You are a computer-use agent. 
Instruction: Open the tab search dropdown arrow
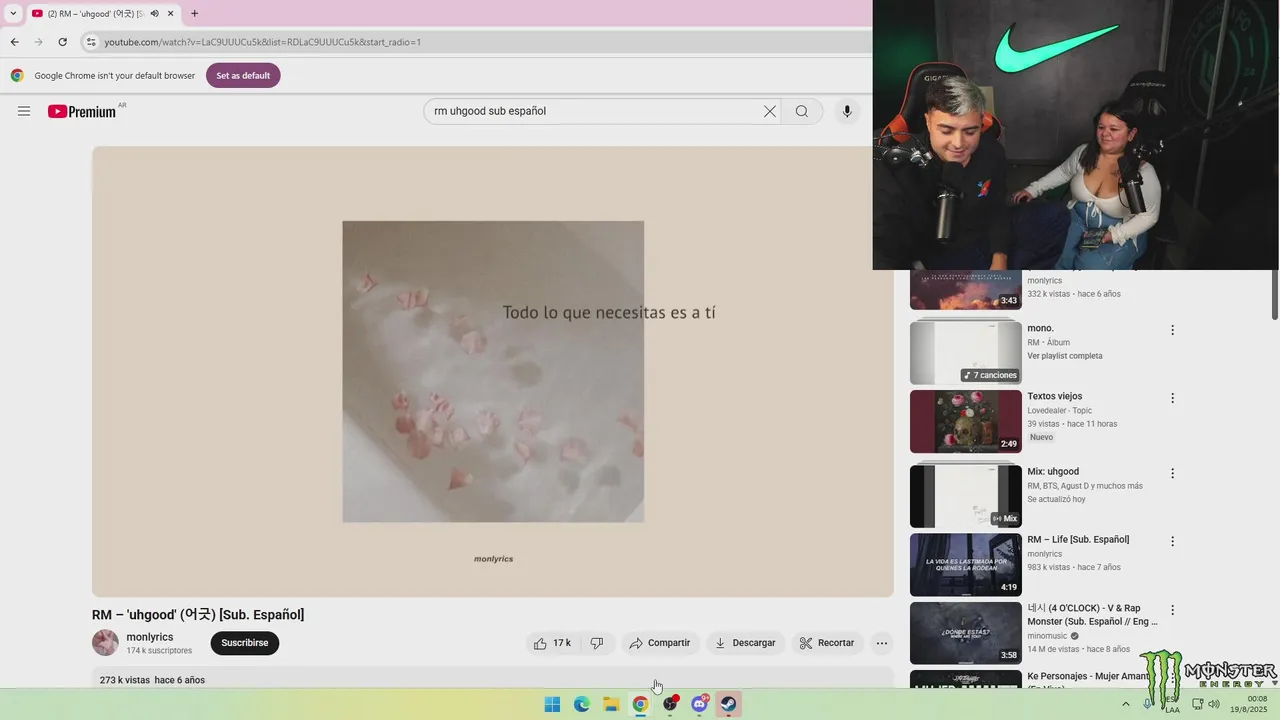(13, 14)
